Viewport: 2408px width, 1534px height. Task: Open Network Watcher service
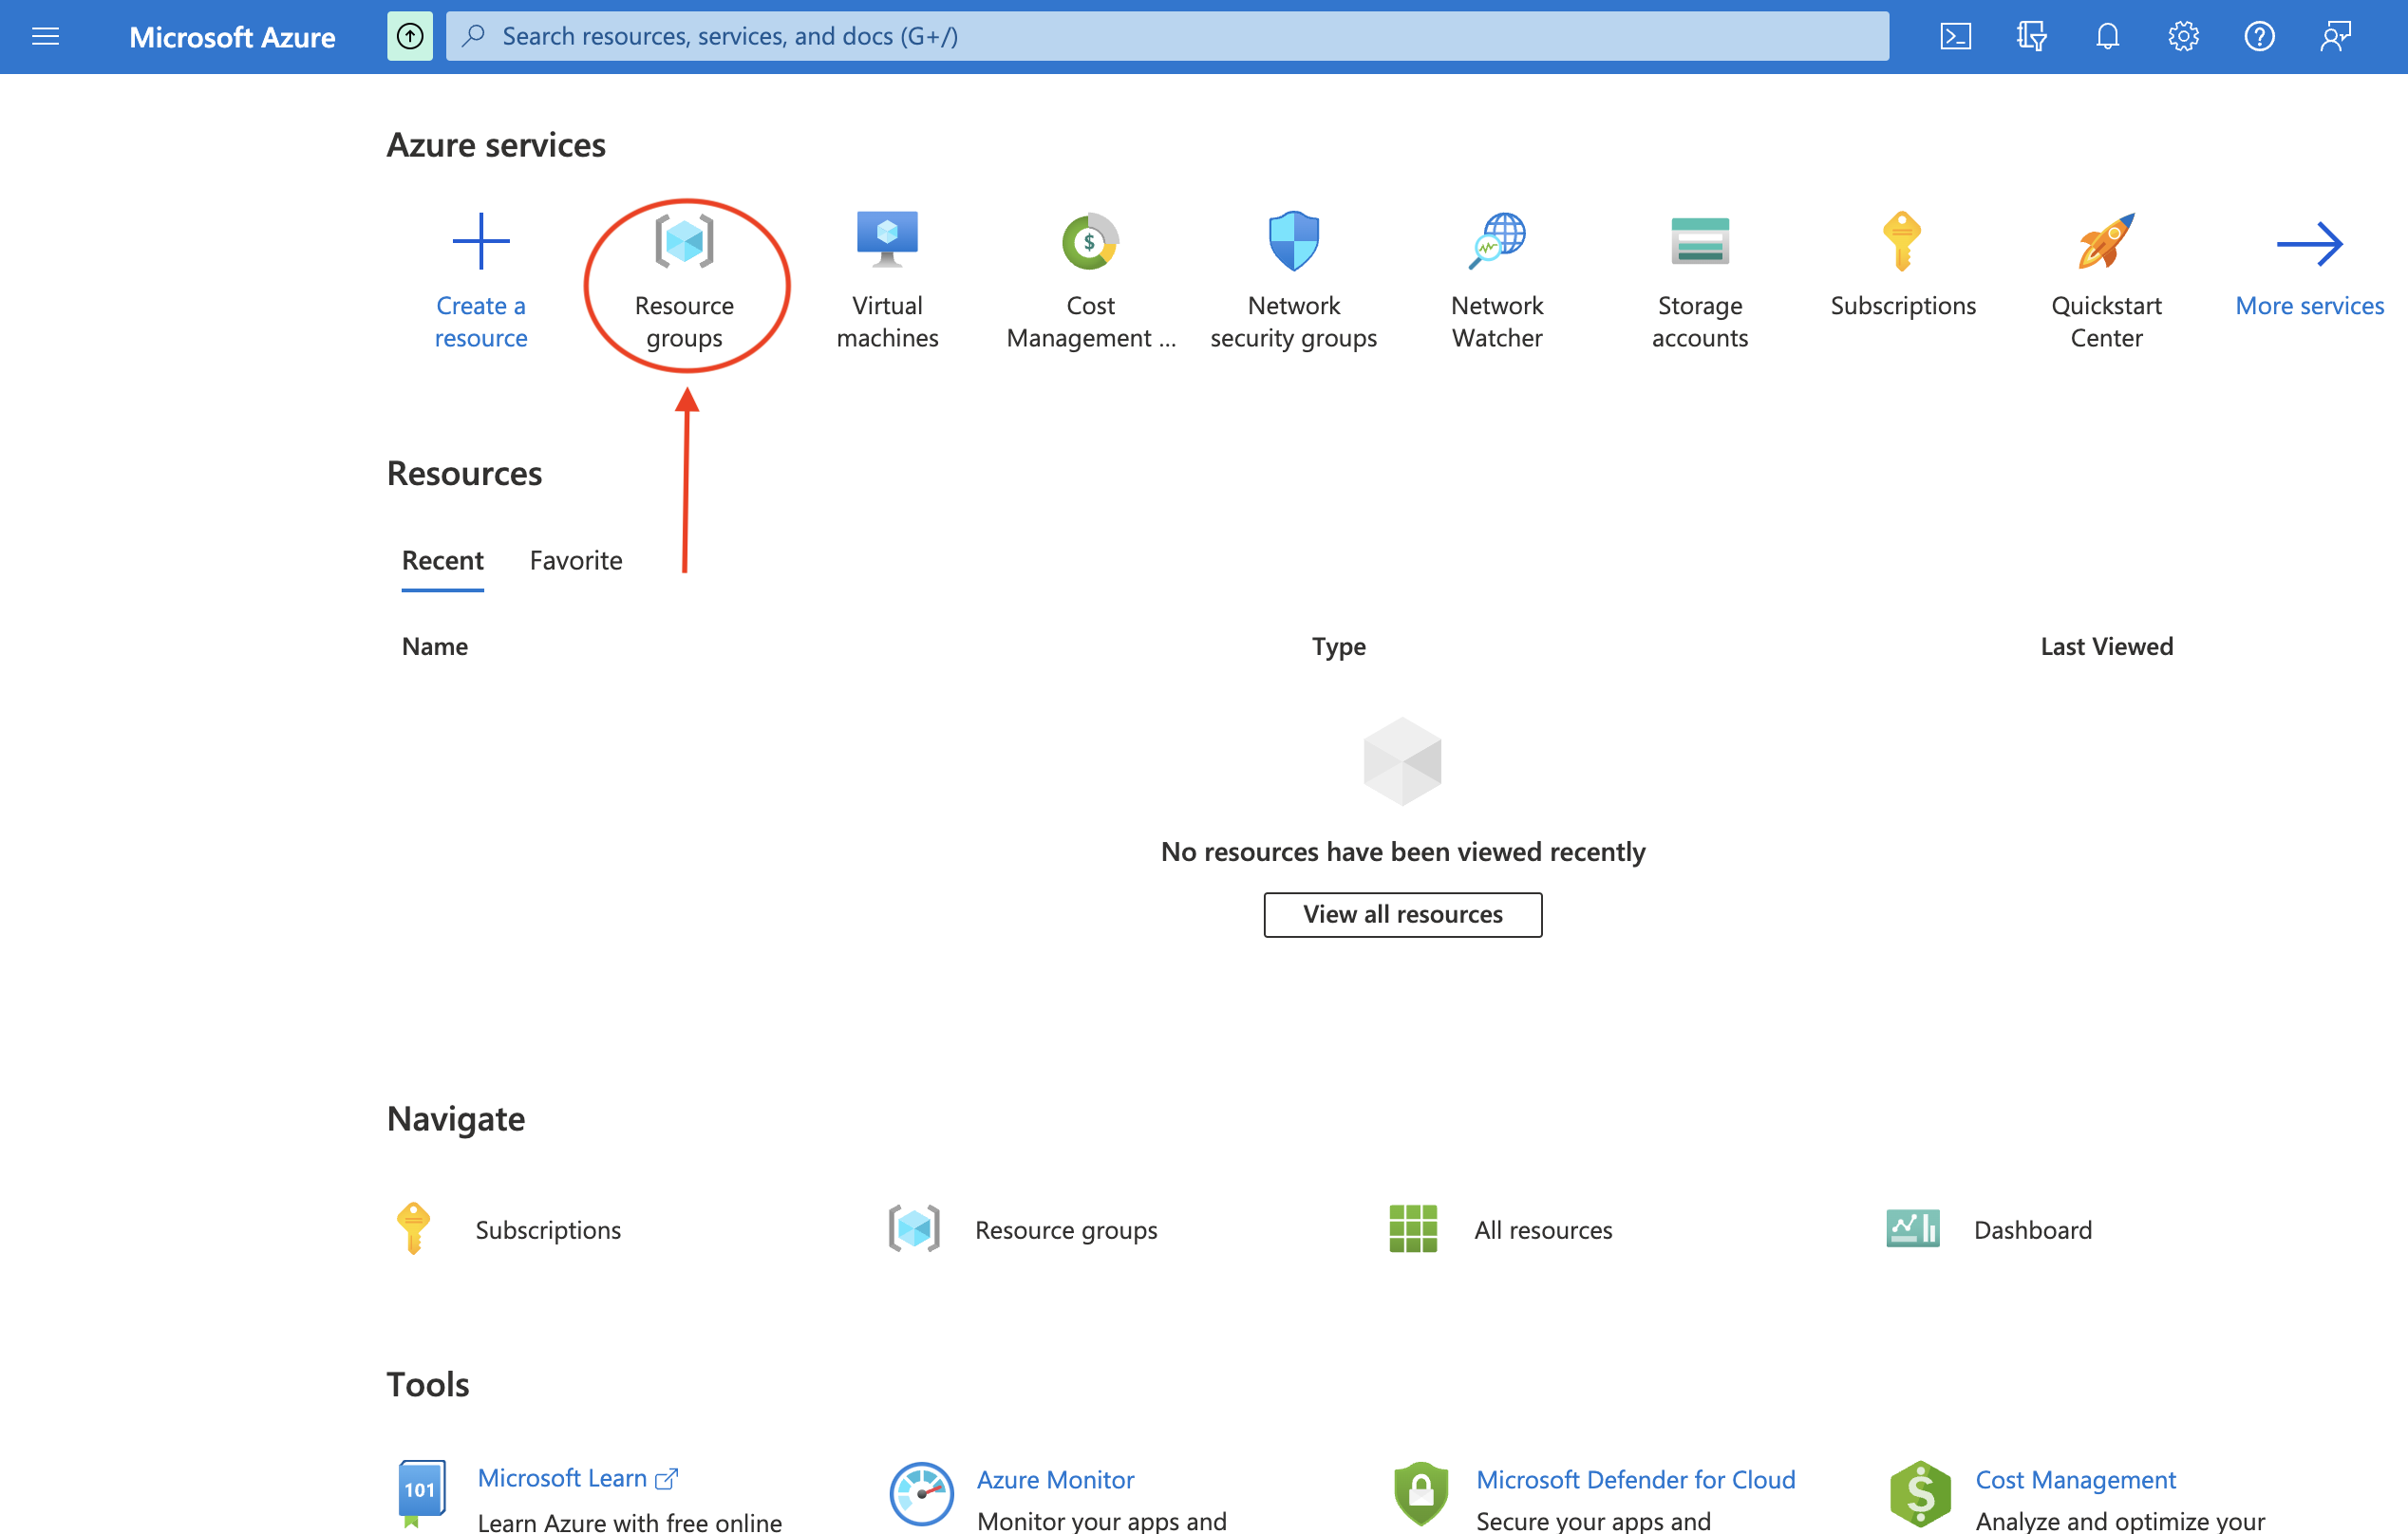1496,240
